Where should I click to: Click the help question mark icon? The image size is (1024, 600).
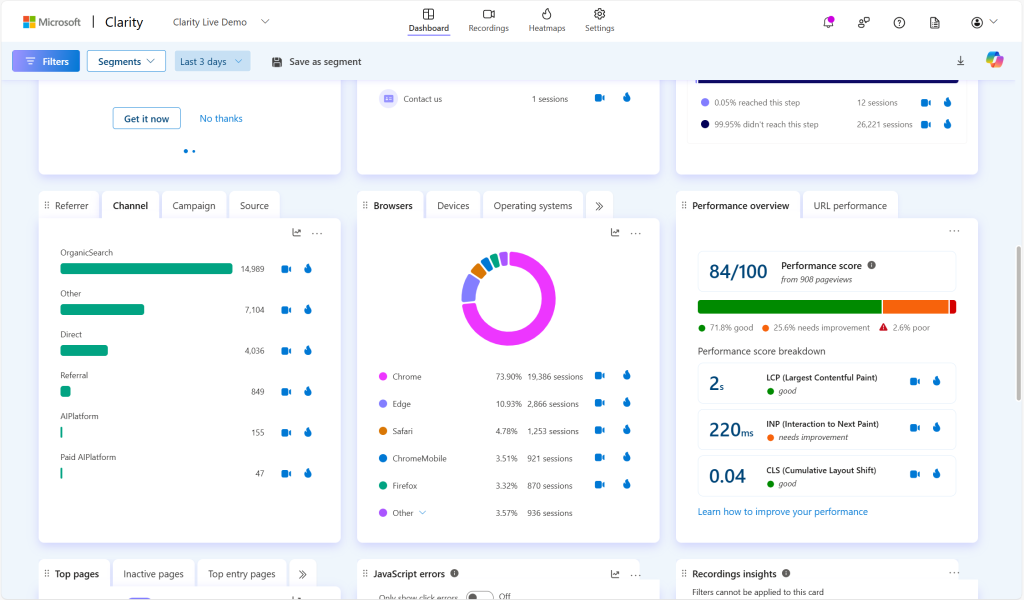pyautogui.click(x=899, y=22)
